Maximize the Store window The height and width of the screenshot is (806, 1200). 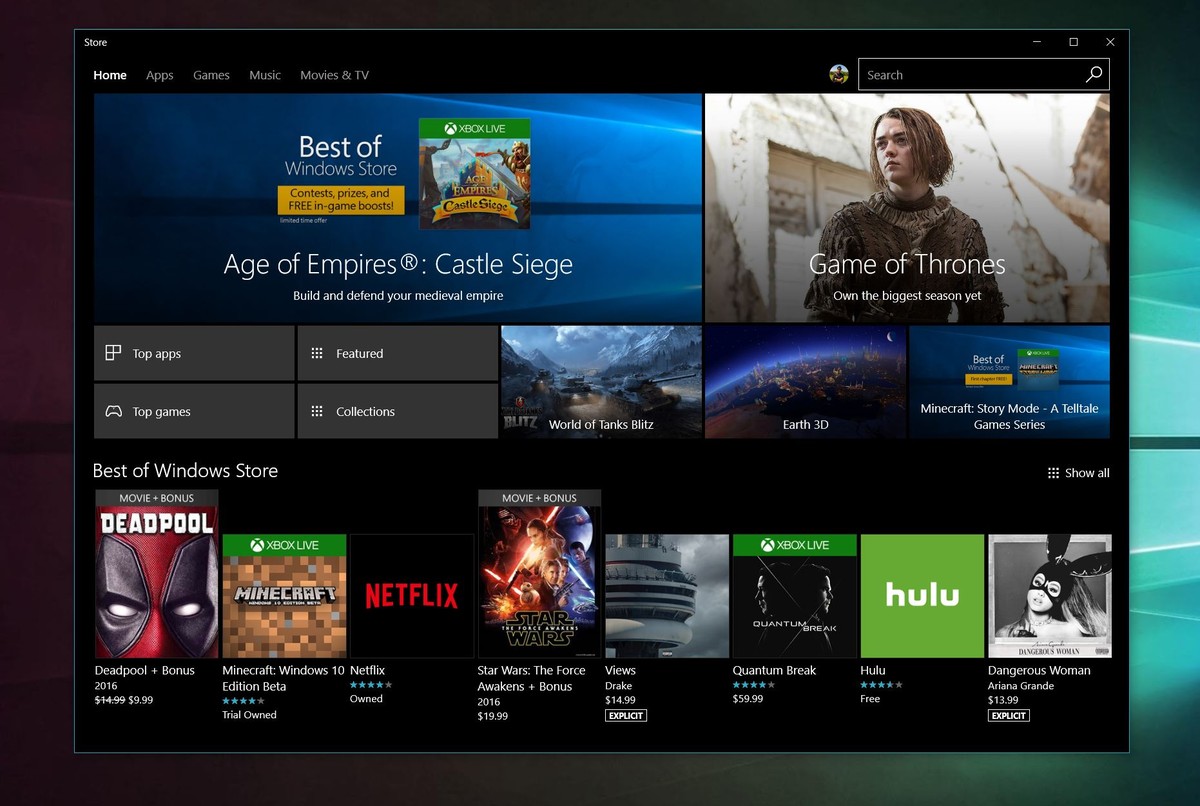(1073, 42)
